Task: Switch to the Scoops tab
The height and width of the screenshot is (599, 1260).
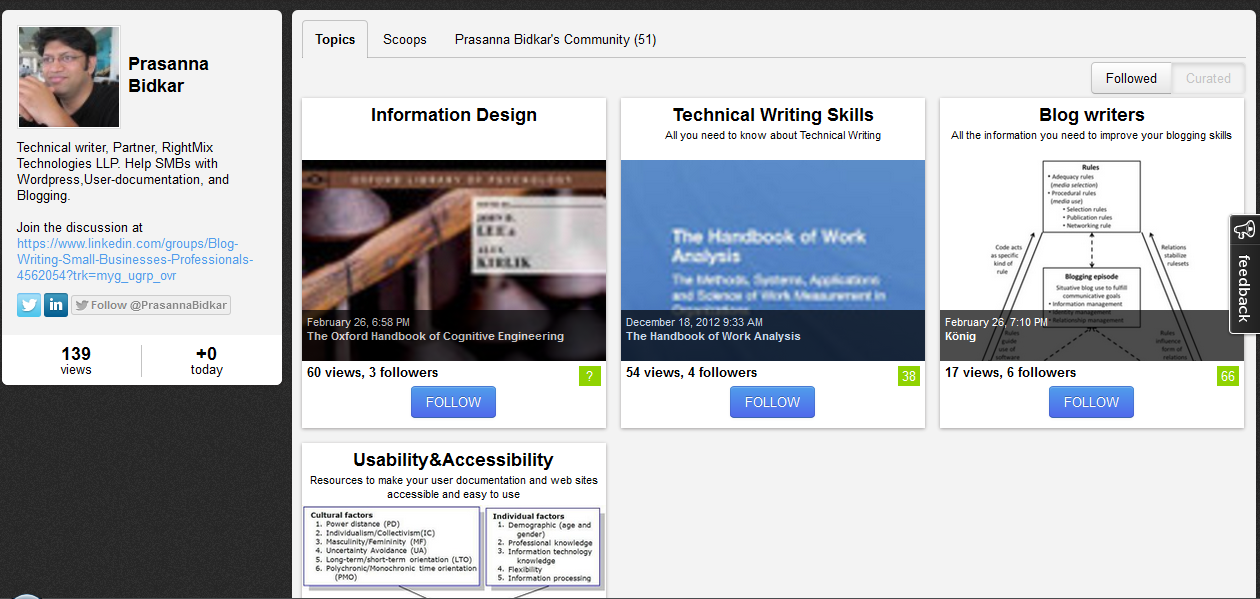Action: coord(405,39)
